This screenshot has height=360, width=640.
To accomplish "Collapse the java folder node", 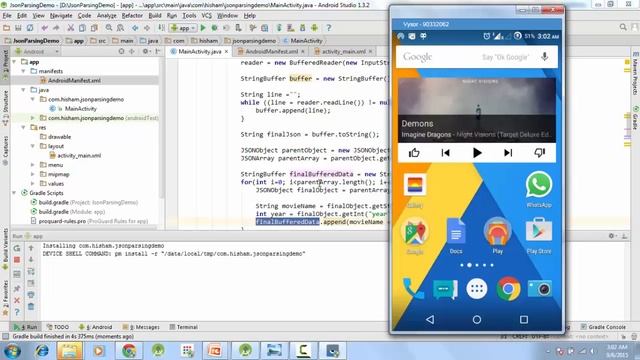I will tap(24, 90).
